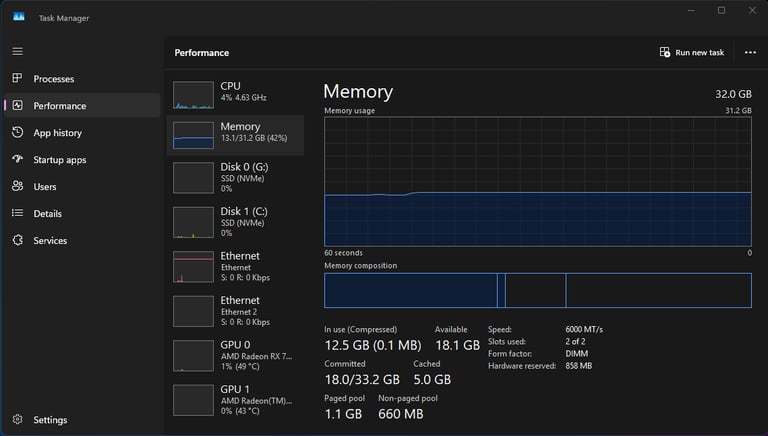Open the Services puzzle icon
This screenshot has height=436, width=768.
coord(18,240)
